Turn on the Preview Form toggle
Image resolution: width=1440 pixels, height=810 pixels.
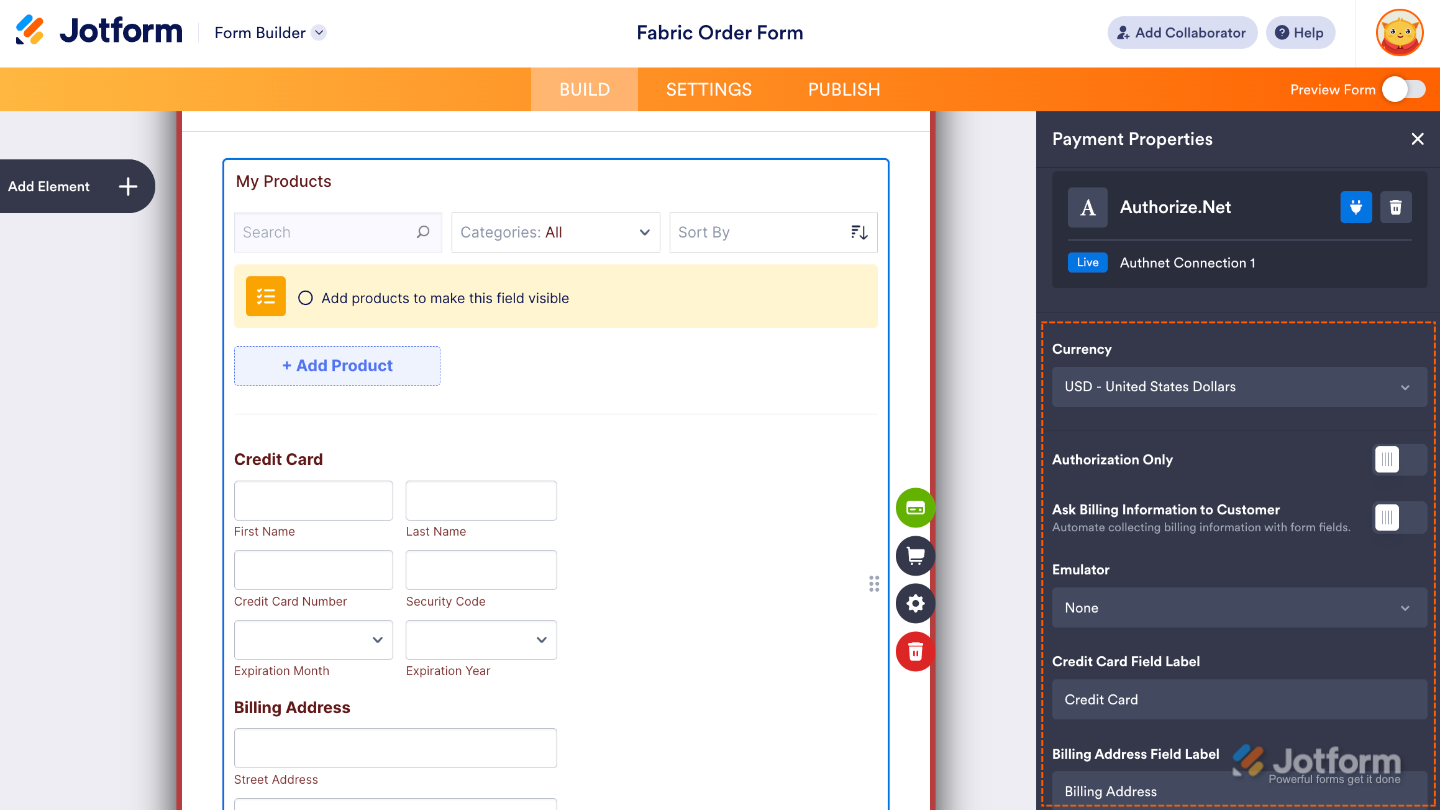(1404, 89)
